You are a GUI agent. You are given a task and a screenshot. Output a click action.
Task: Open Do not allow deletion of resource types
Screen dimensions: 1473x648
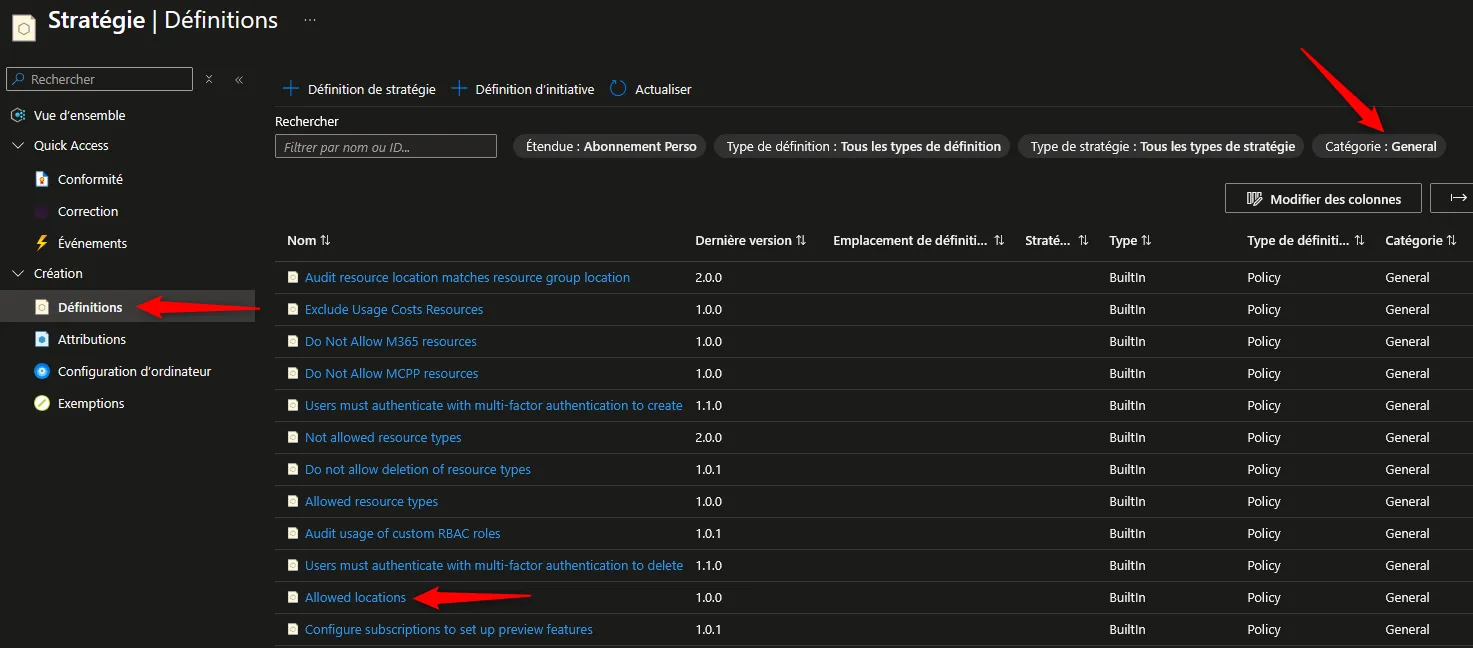(x=418, y=469)
